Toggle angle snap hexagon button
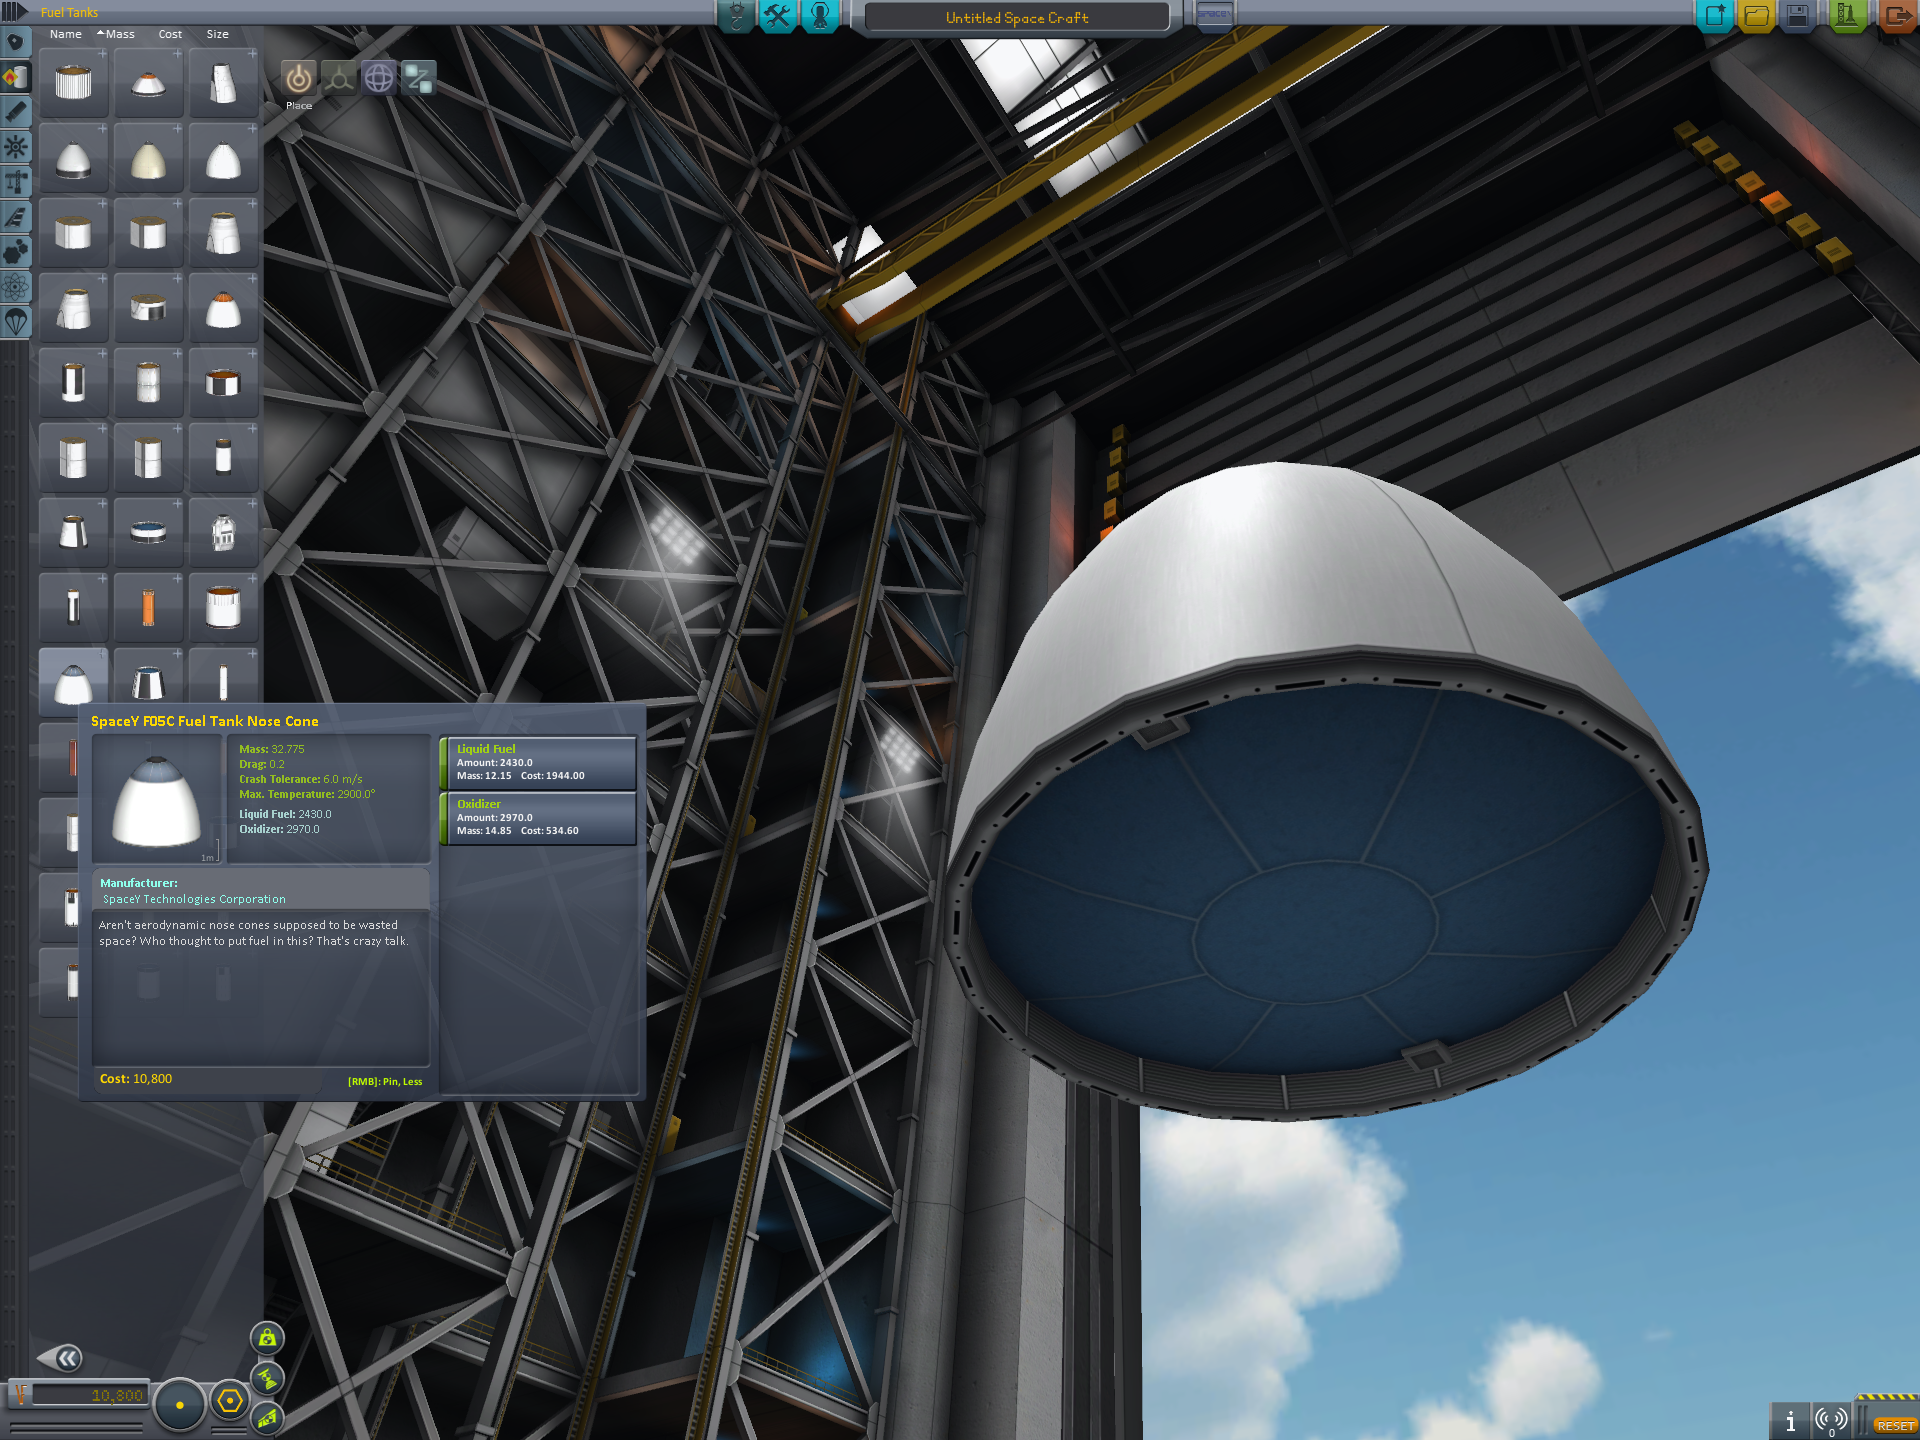1920x1440 pixels. click(x=230, y=1401)
